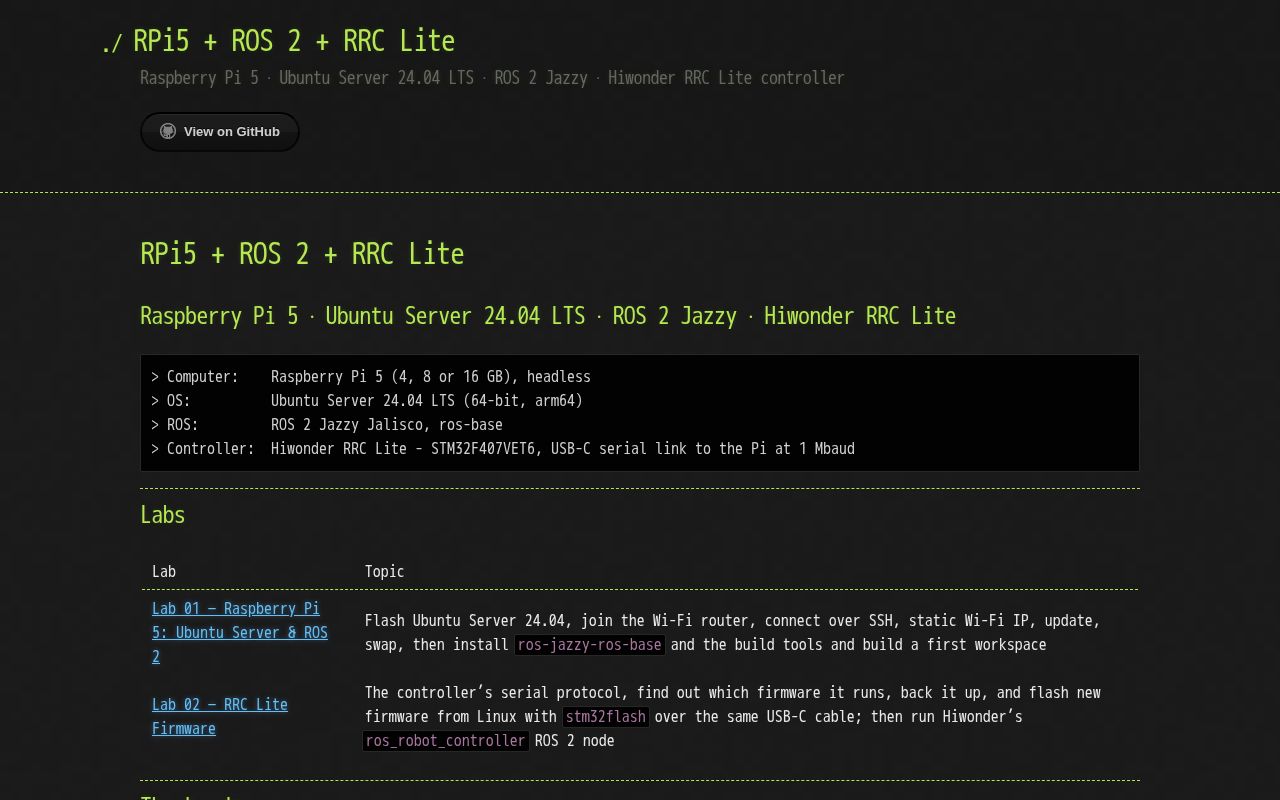Open Lab 02 RRC Lite Firmware link
The image size is (1280, 800).
pos(220,716)
